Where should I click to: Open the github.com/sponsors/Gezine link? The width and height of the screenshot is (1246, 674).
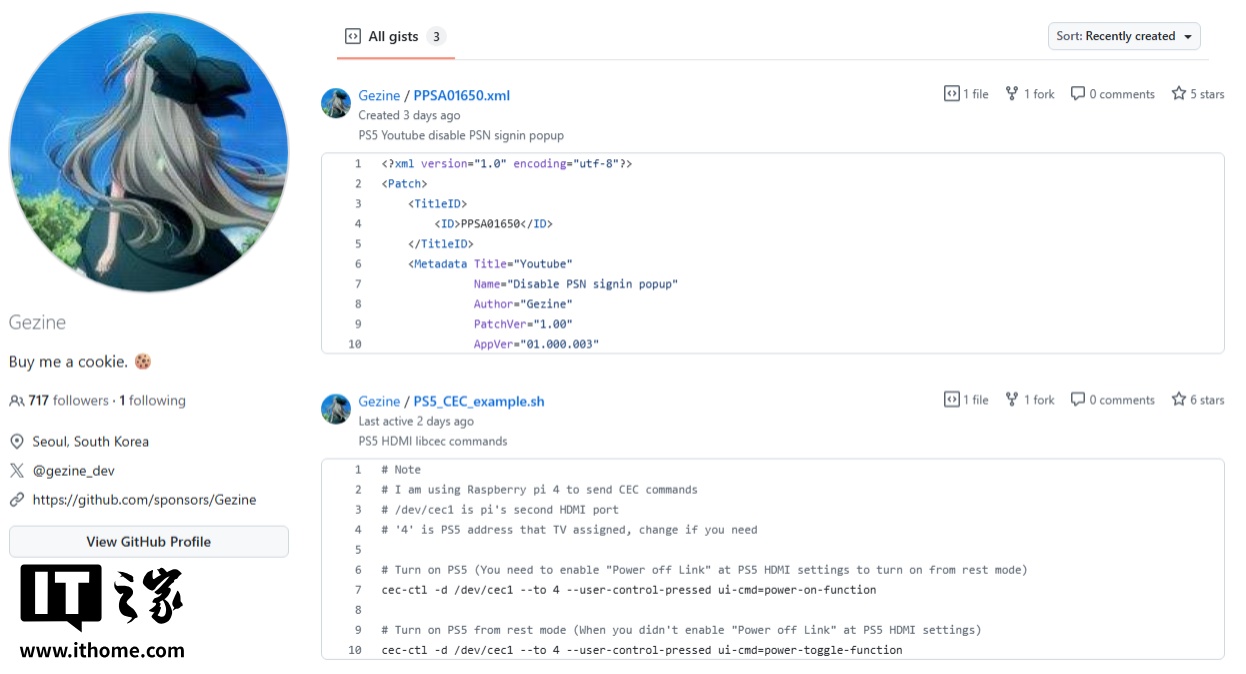tap(144, 500)
